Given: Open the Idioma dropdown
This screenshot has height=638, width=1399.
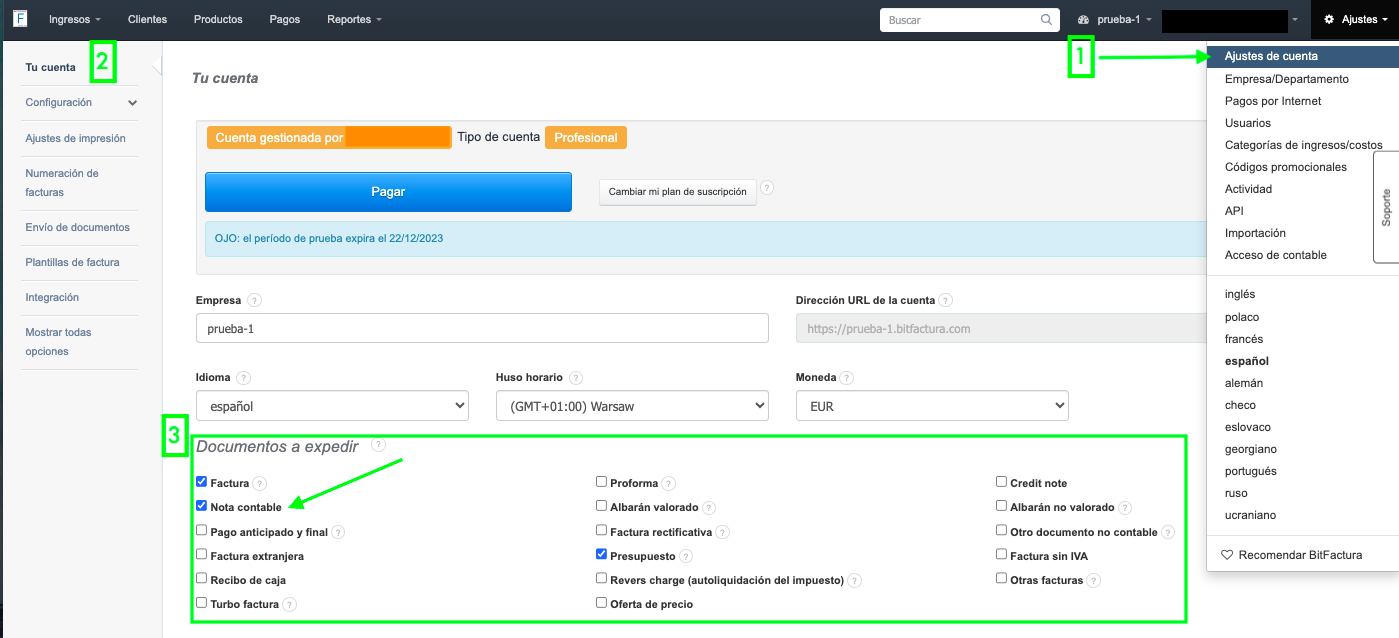Looking at the screenshot, I should pos(332,406).
